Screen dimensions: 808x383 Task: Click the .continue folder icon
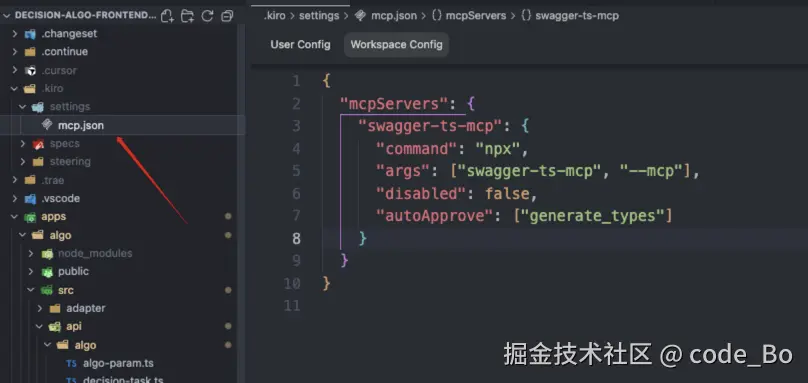(x=30, y=52)
